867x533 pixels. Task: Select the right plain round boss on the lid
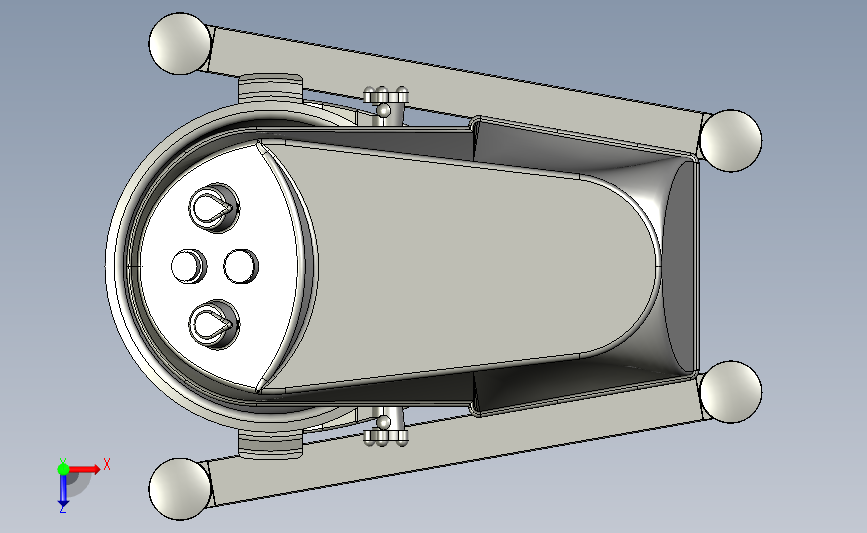pyautogui.click(x=241, y=266)
